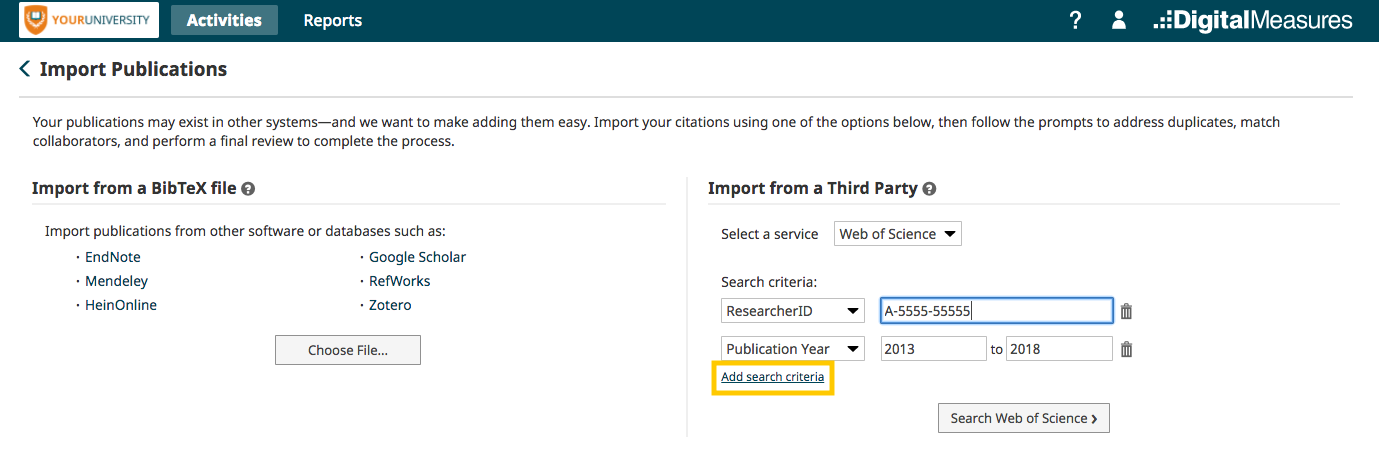The image size is (1379, 474).
Task: Switch to the Activities tab
Action: [x=224, y=20]
